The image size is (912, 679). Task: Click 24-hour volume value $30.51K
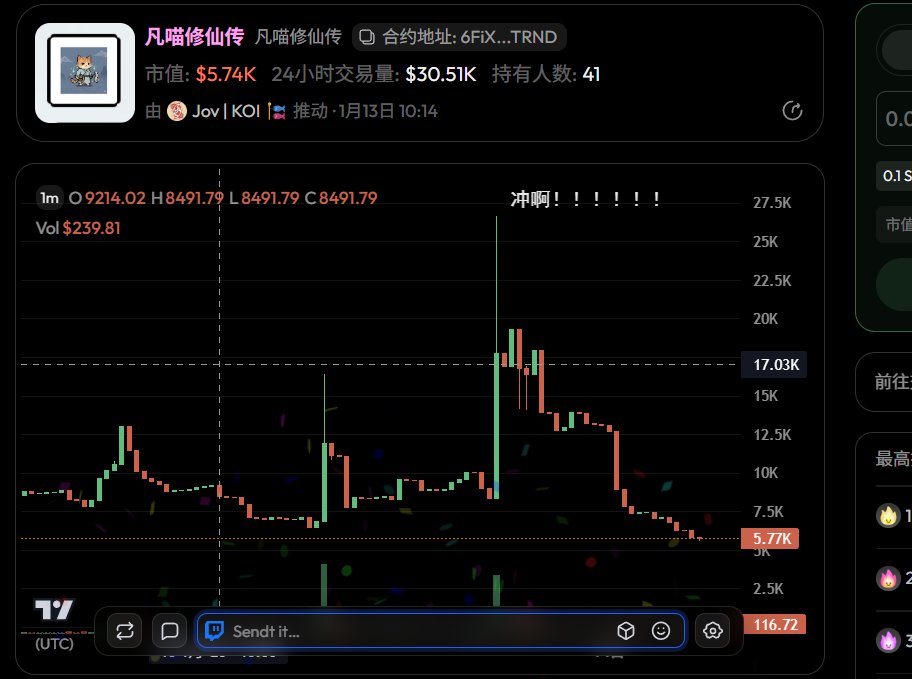point(440,74)
